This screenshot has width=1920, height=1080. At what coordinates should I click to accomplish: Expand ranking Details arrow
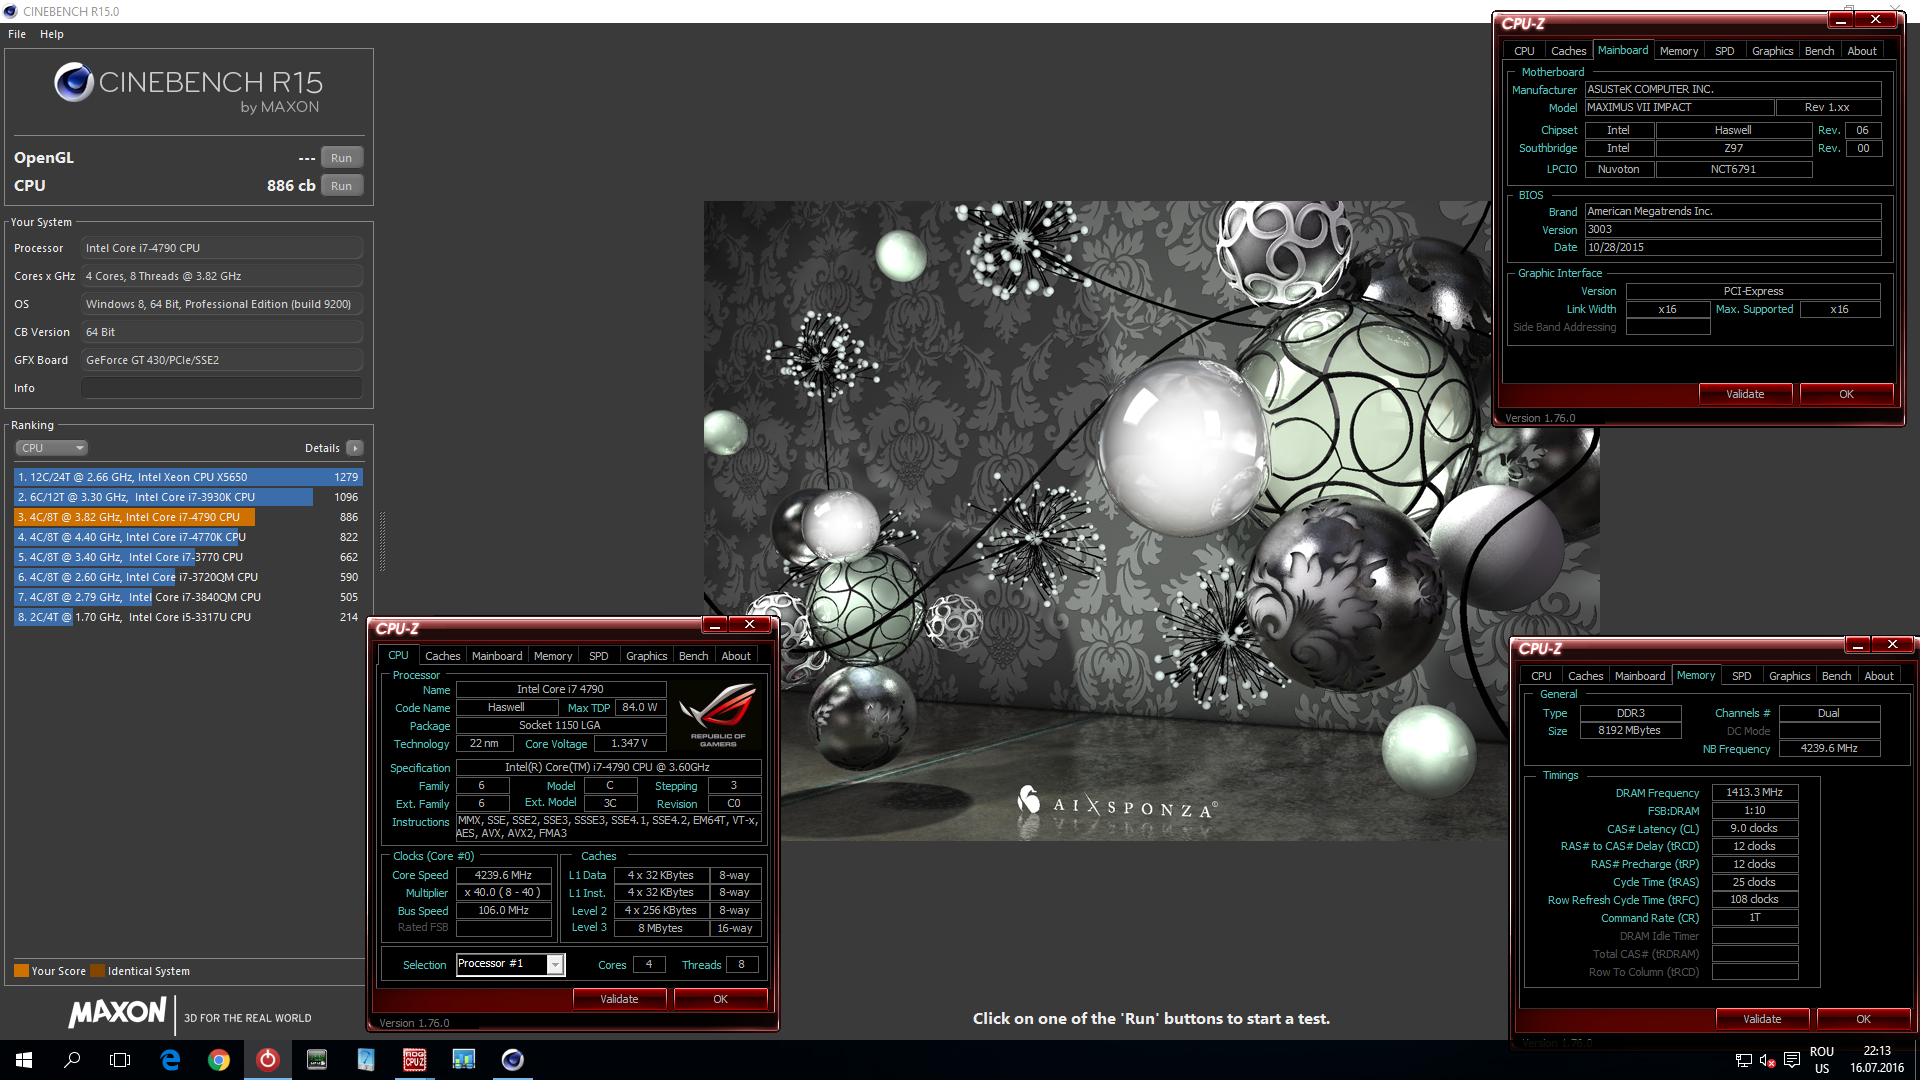coord(355,448)
